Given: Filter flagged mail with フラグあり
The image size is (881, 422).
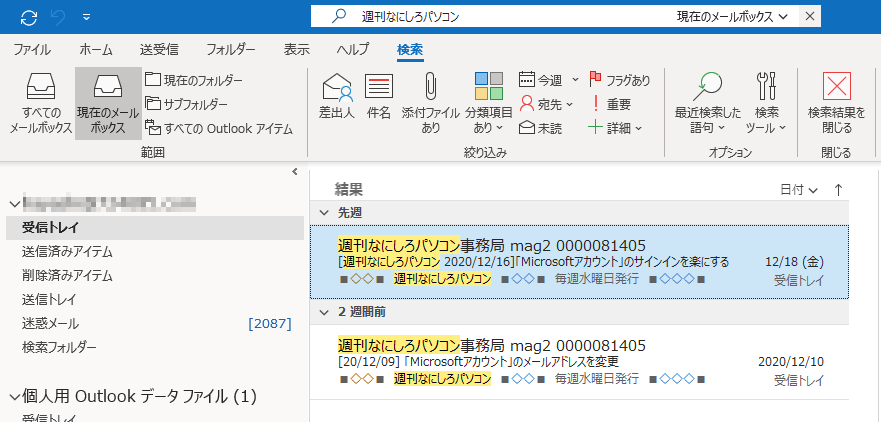Looking at the screenshot, I should point(619,80).
